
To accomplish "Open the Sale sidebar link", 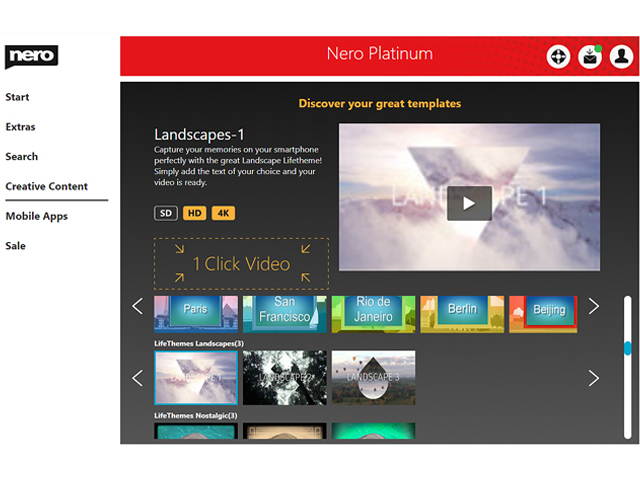I will 15,246.
